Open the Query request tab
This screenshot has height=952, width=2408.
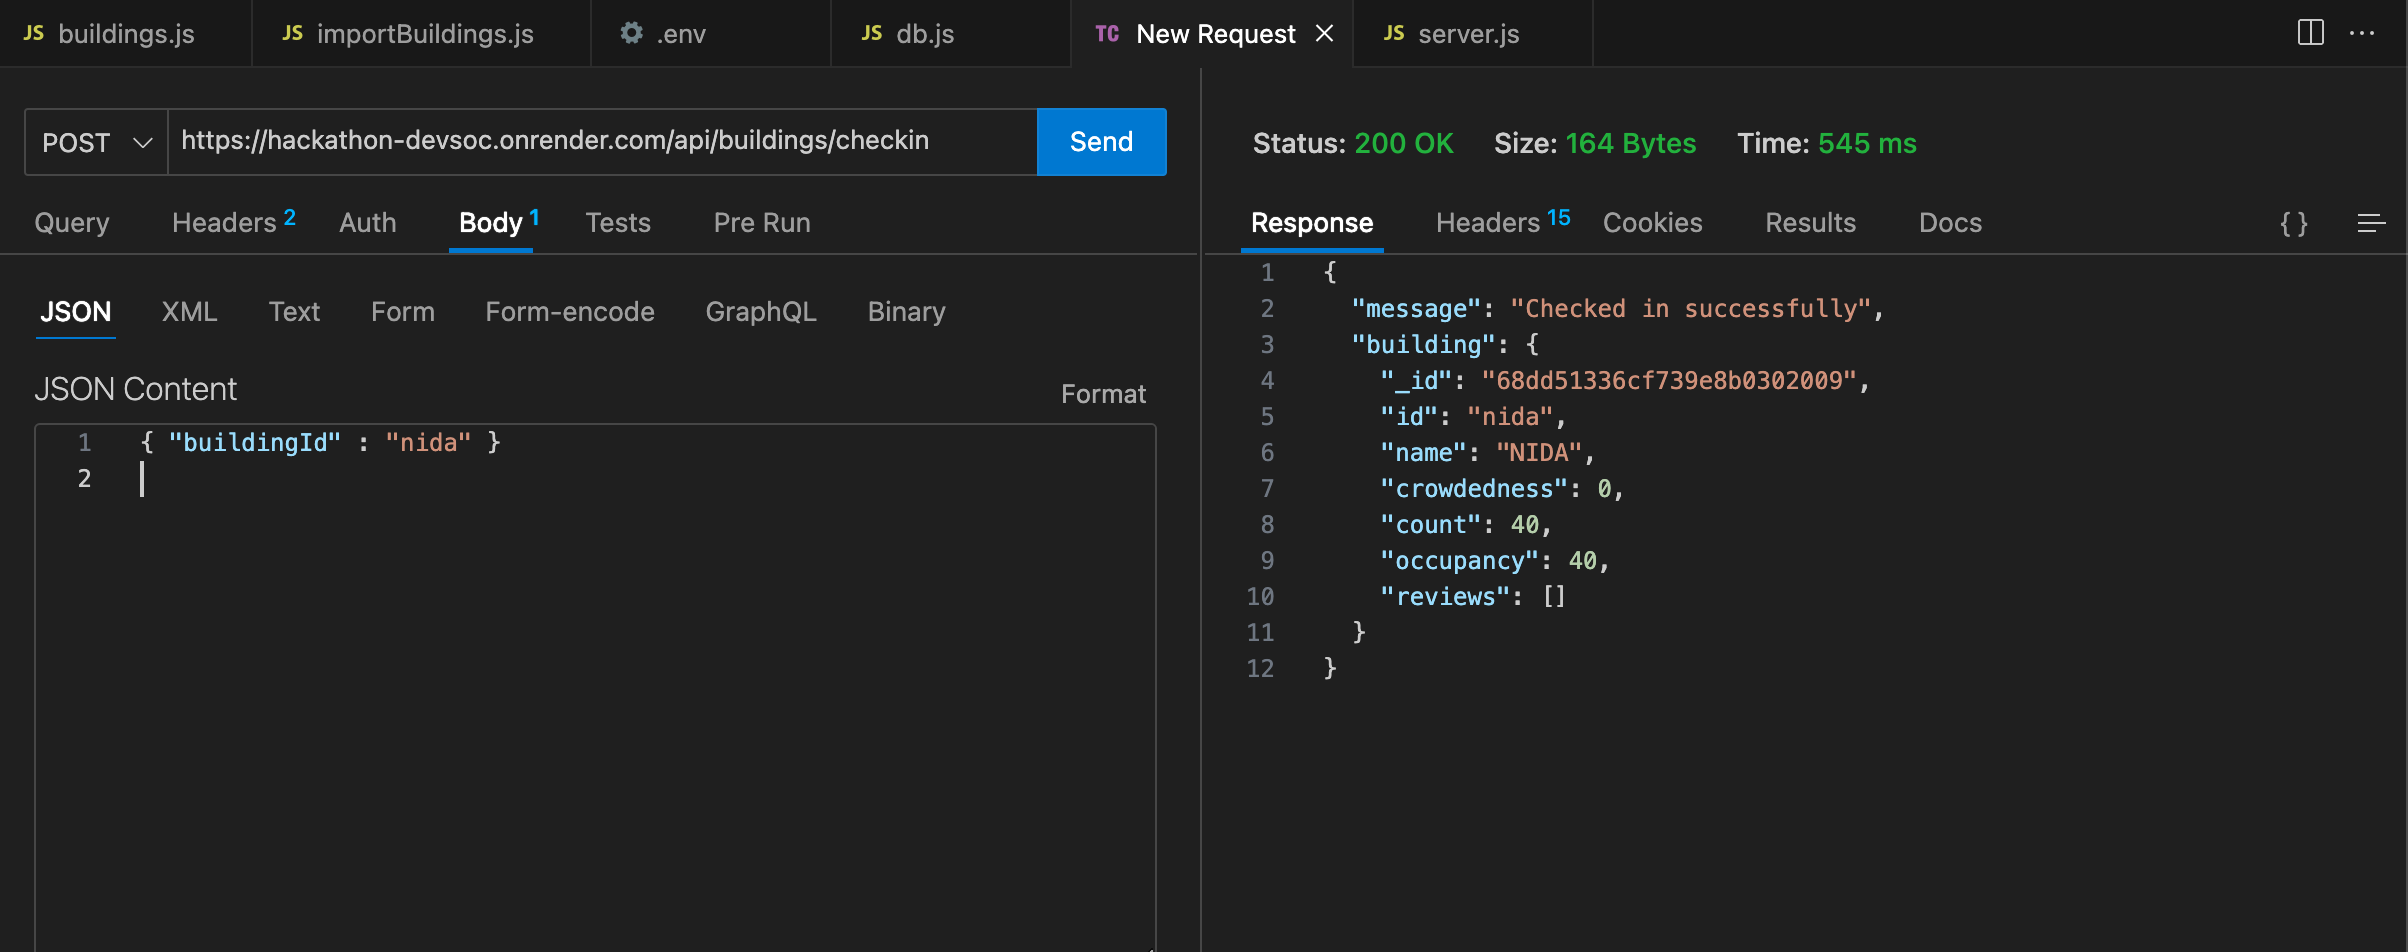point(72,223)
